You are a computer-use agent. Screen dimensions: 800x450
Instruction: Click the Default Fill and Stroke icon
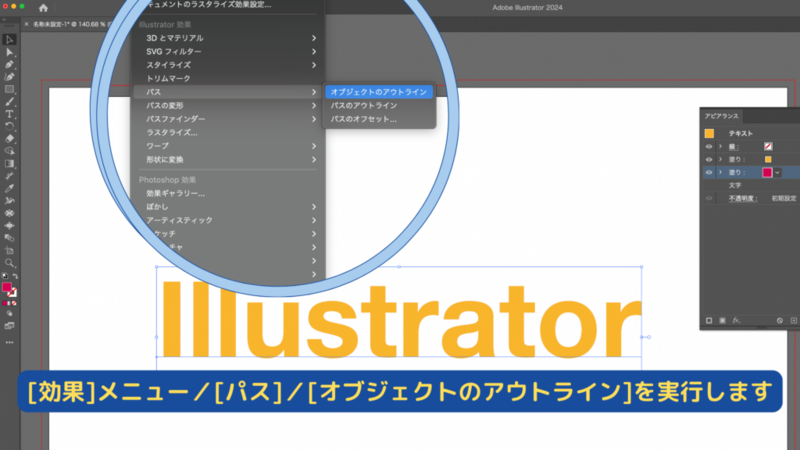pyautogui.click(x=5, y=276)
